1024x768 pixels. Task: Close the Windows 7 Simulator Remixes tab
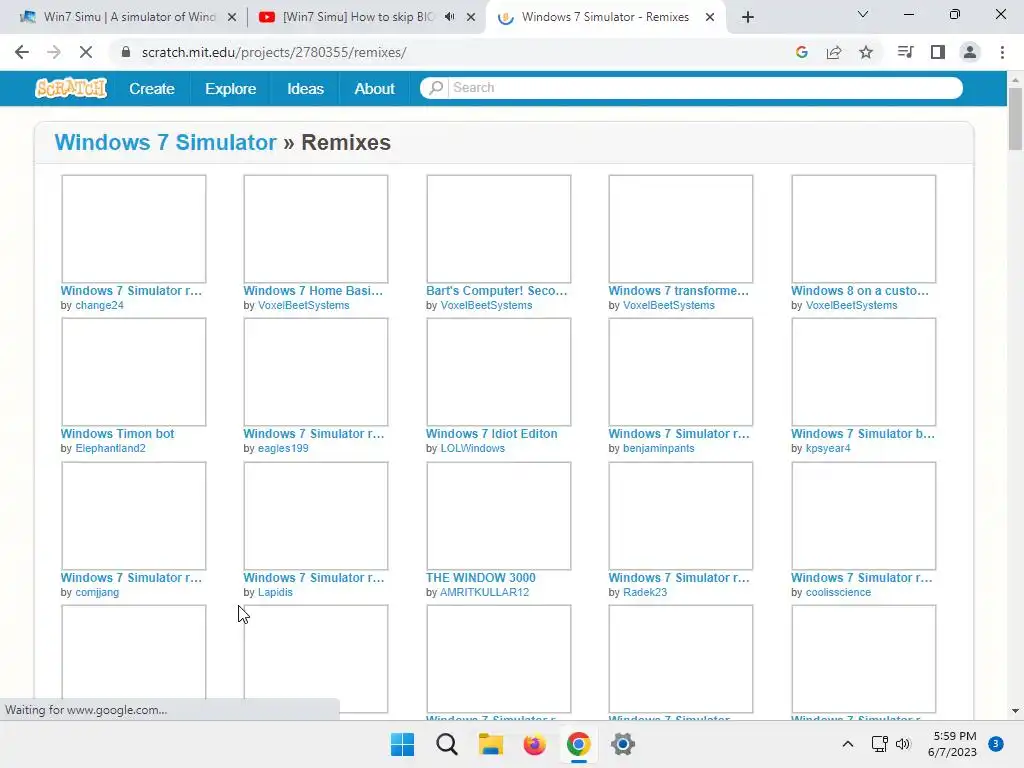[x=710, y=17]
